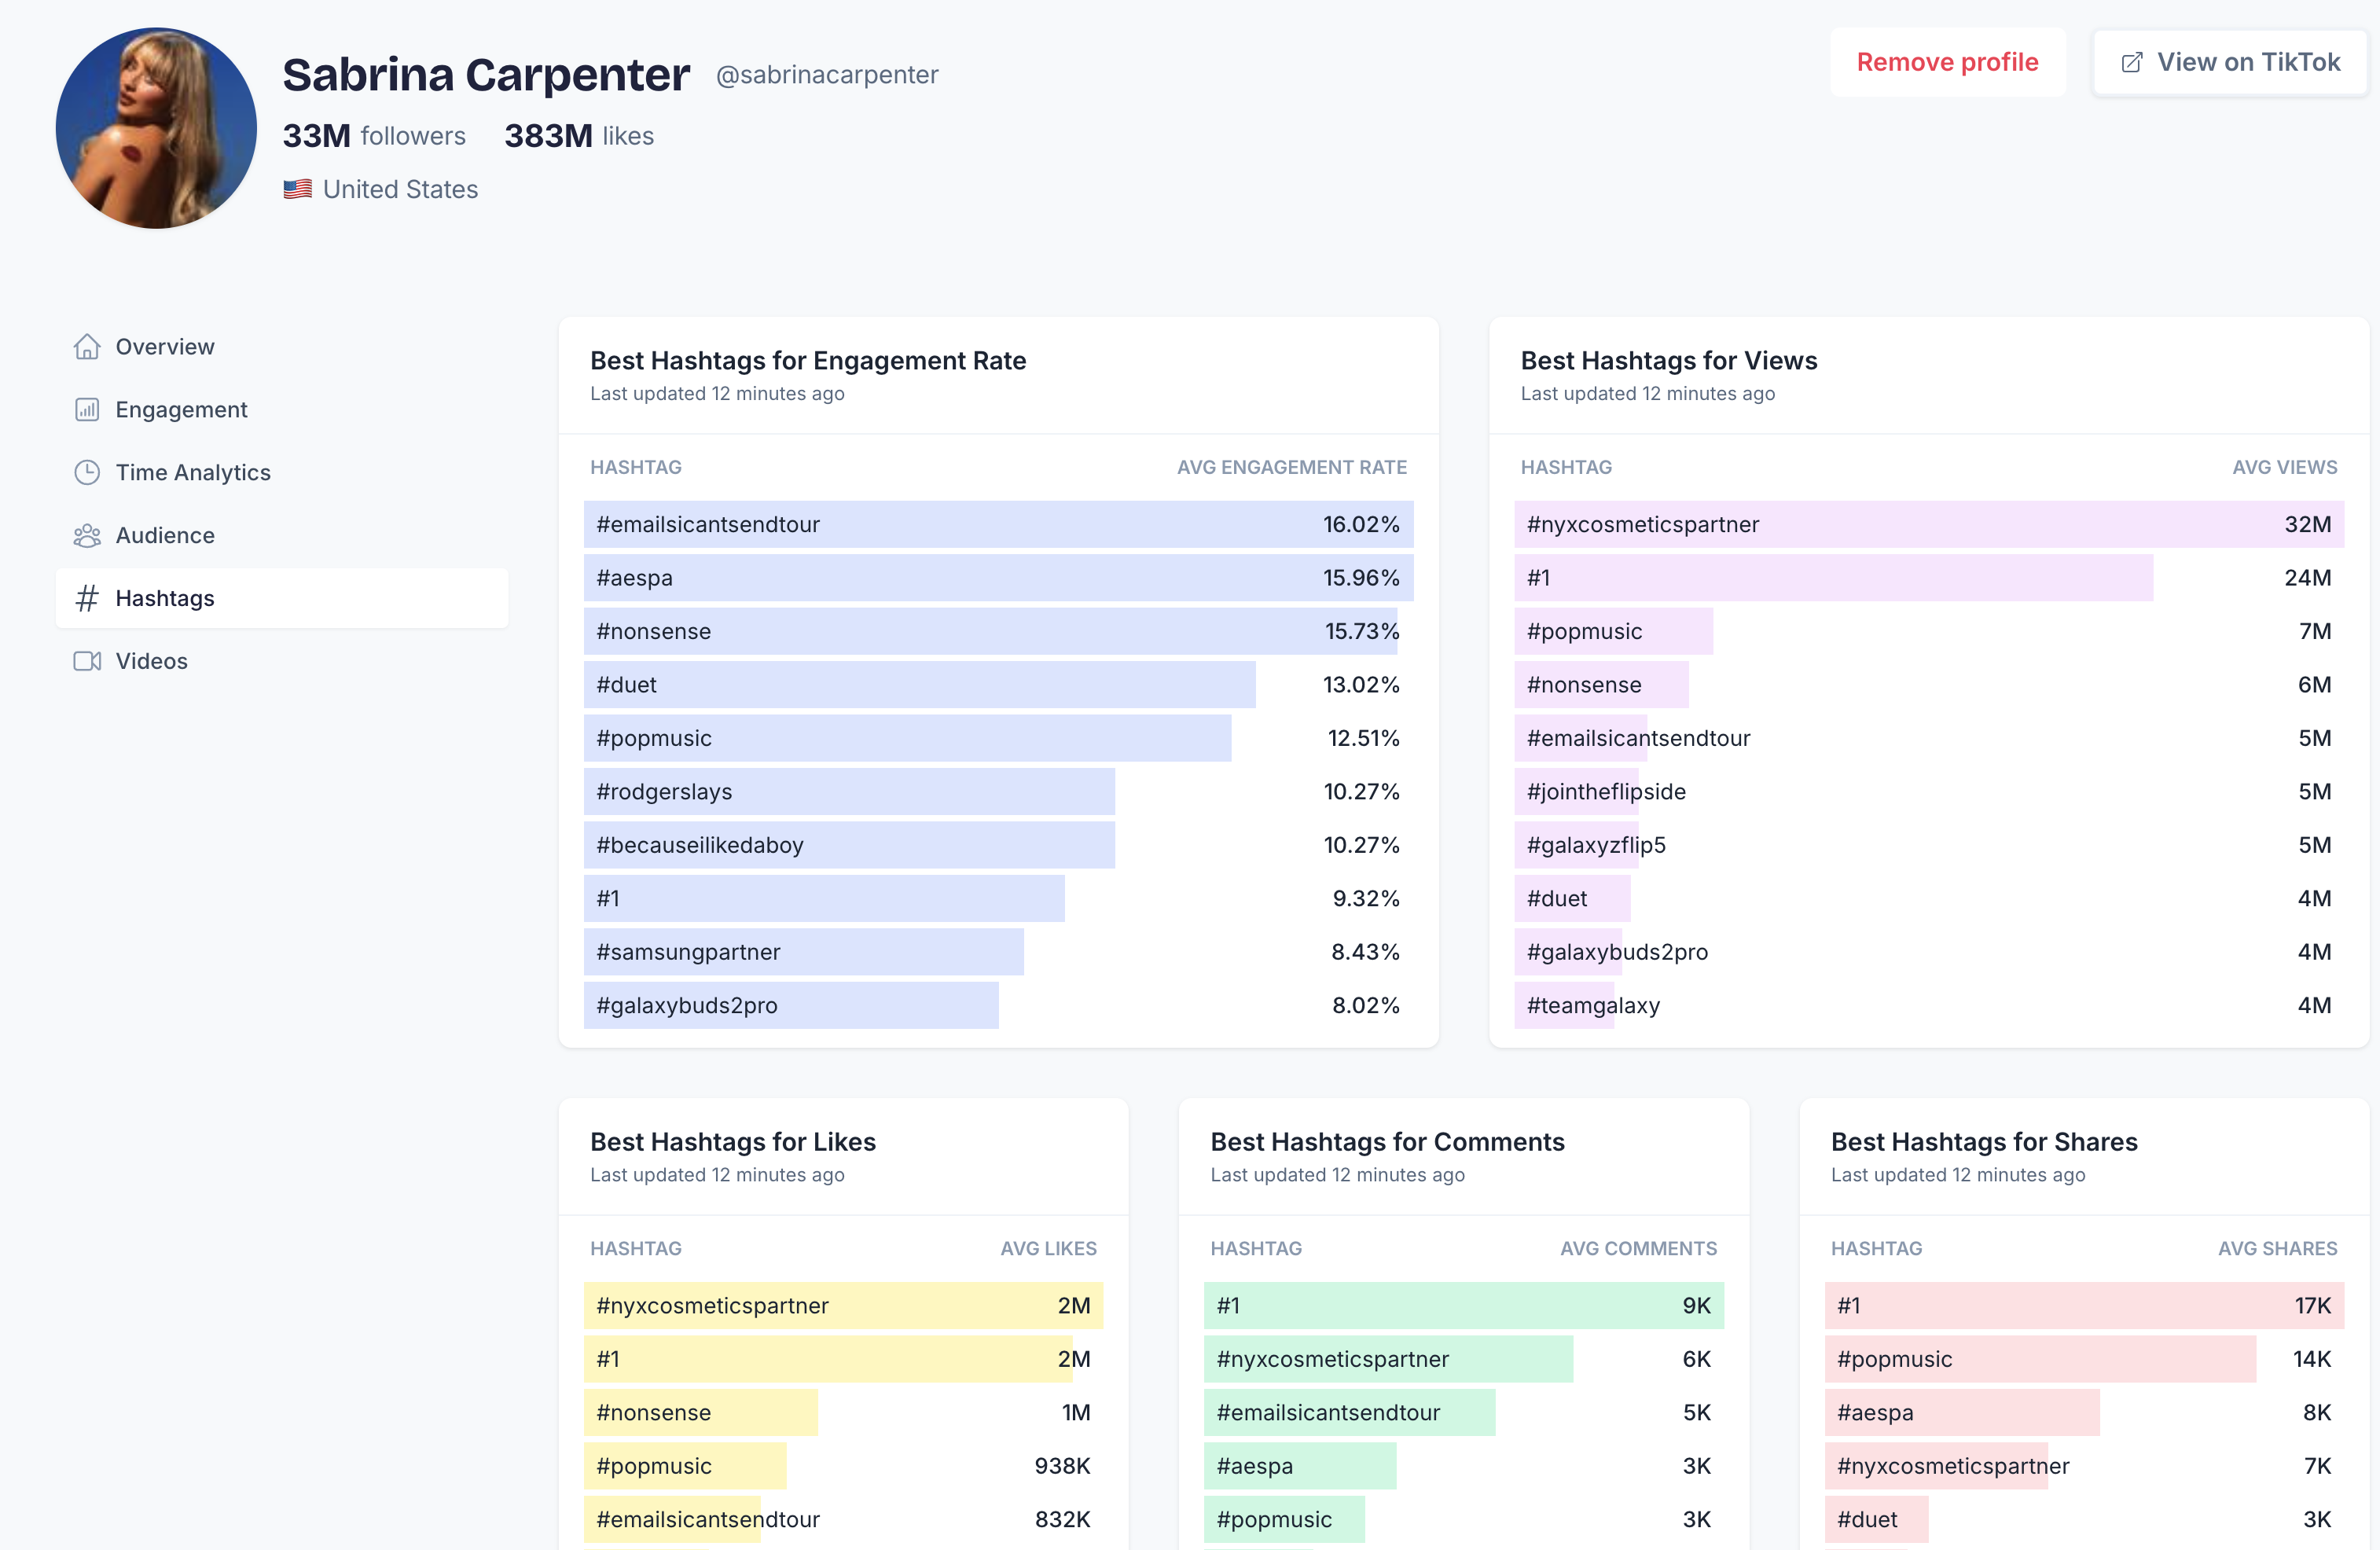Click the View on TikTok button
Screen dimensions: 2380x1550
click(x=2229, y=63)
